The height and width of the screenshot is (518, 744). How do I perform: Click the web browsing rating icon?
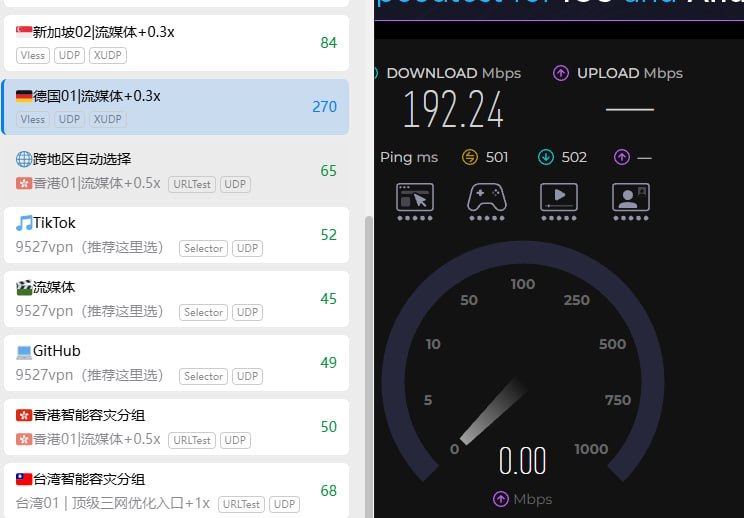coord(415,202)
